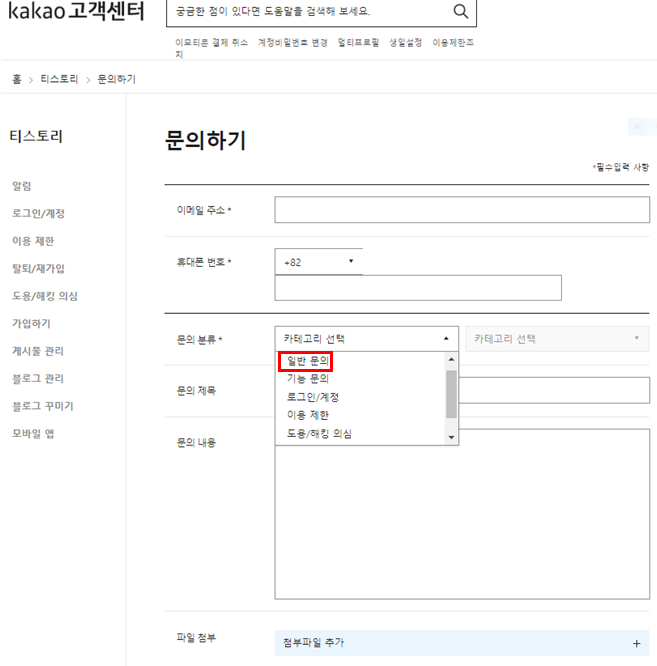Screen dimensions: 657x666
Task: Click the dropdown list scrollbar thumb
Action: click(451, 394)
